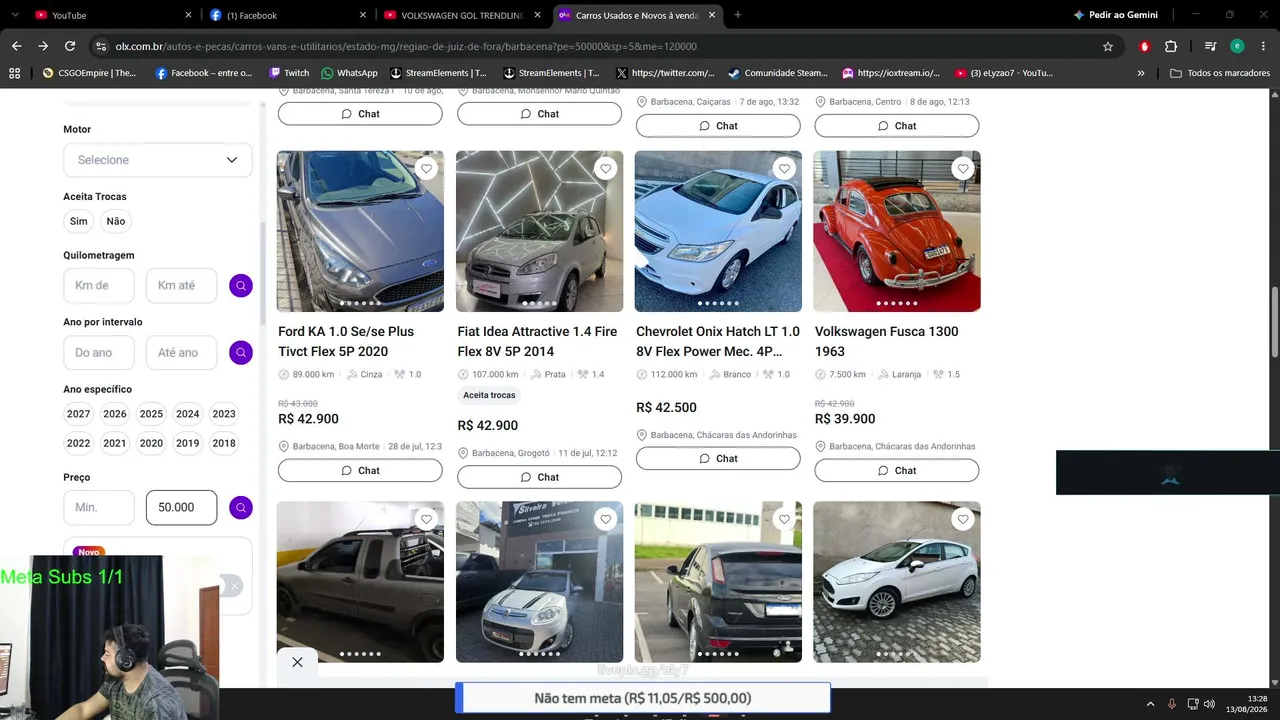
Task: Show hidden system tray icons
Action: tap(1150, 704)
